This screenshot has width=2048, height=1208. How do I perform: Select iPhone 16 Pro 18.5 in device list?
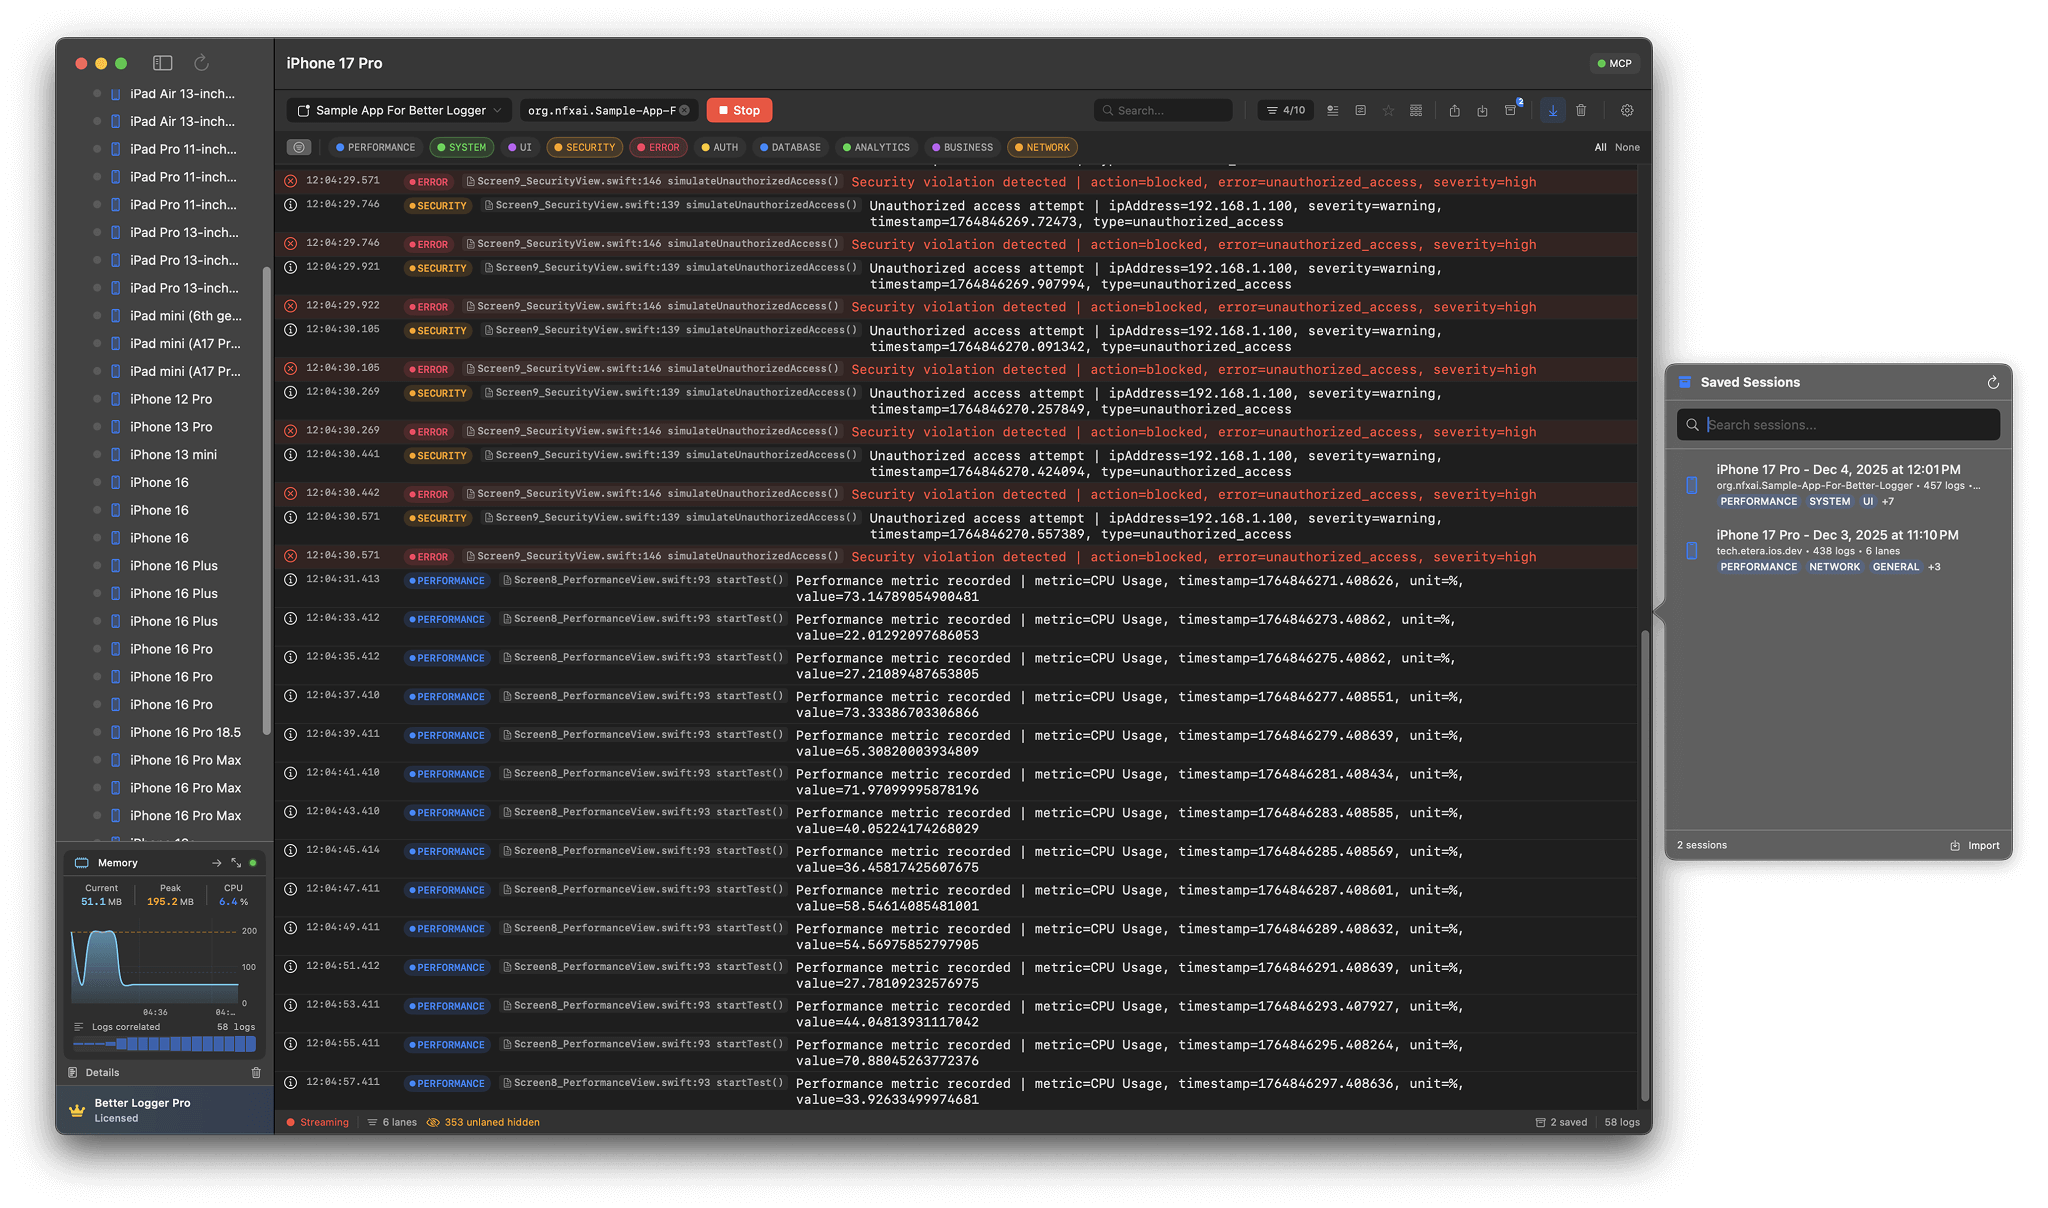185,732
